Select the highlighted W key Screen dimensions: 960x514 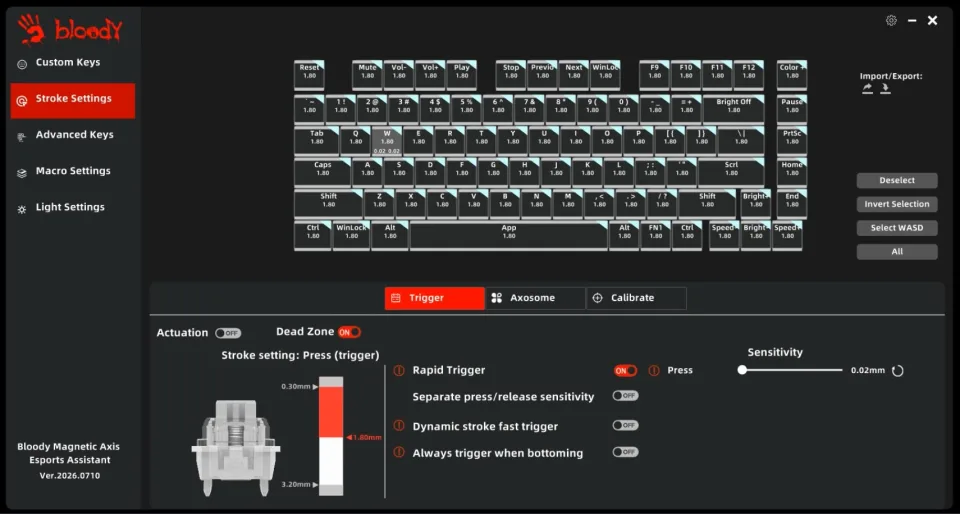[x=387, y=141]
